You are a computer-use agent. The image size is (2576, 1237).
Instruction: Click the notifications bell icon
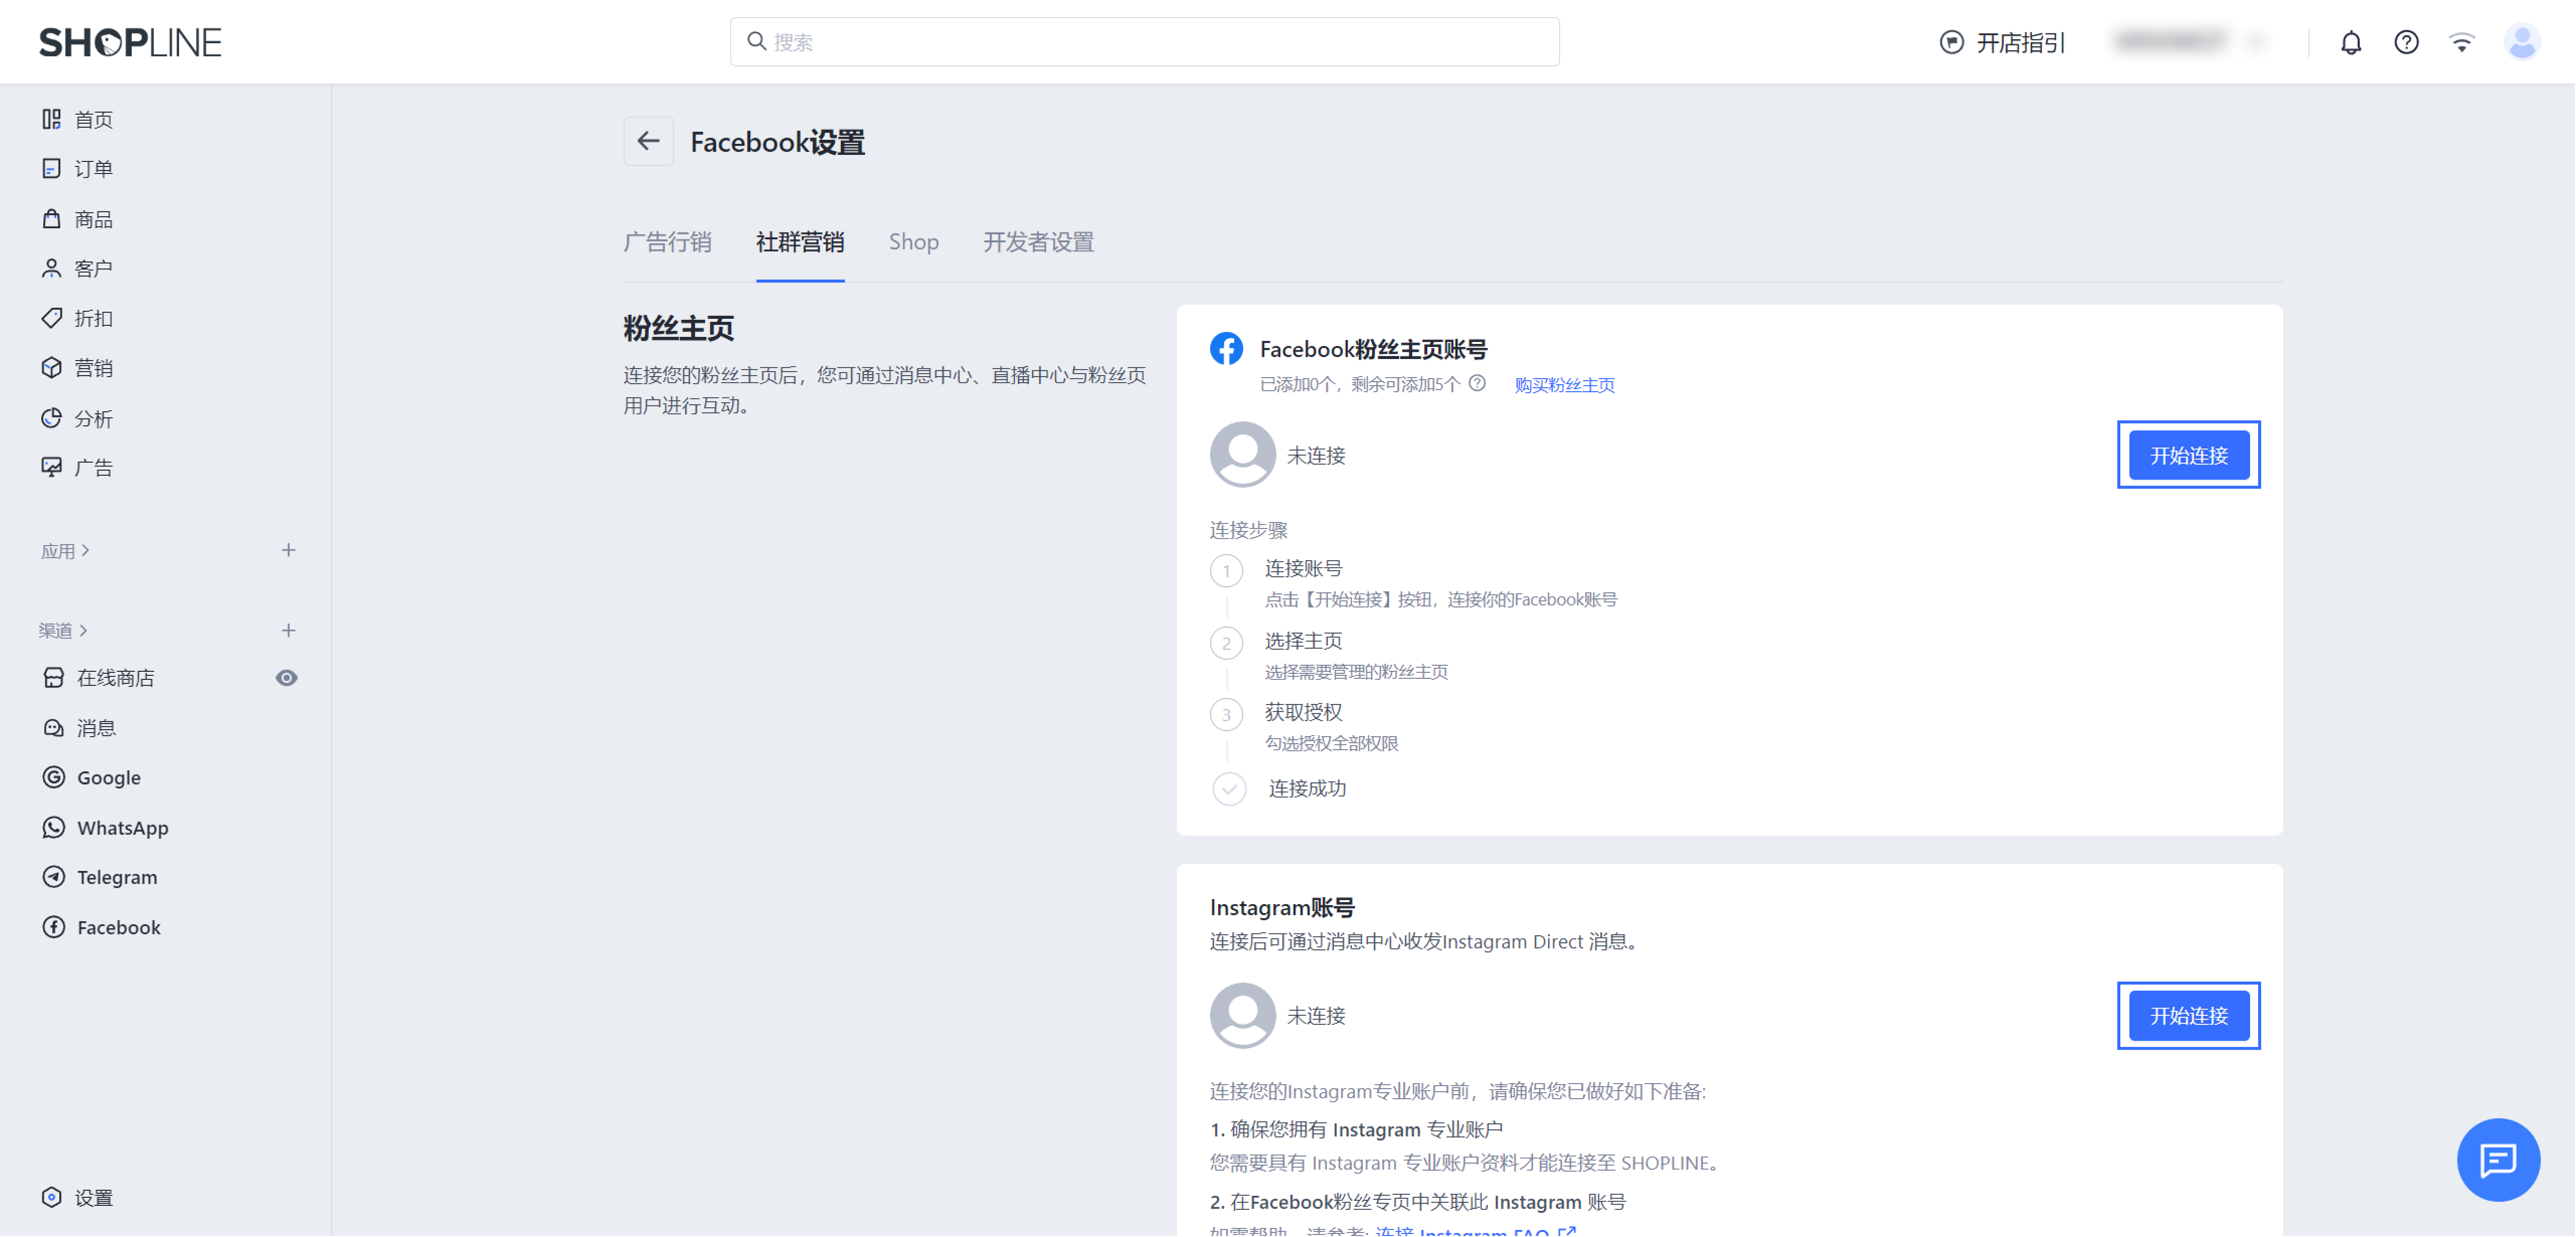tap(2351, 42)
